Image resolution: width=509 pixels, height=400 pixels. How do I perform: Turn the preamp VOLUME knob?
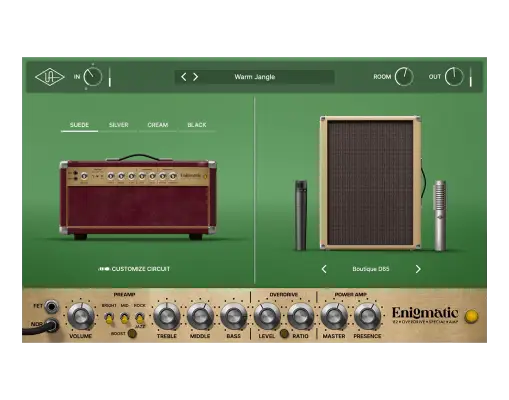click(x=81, y=316)
